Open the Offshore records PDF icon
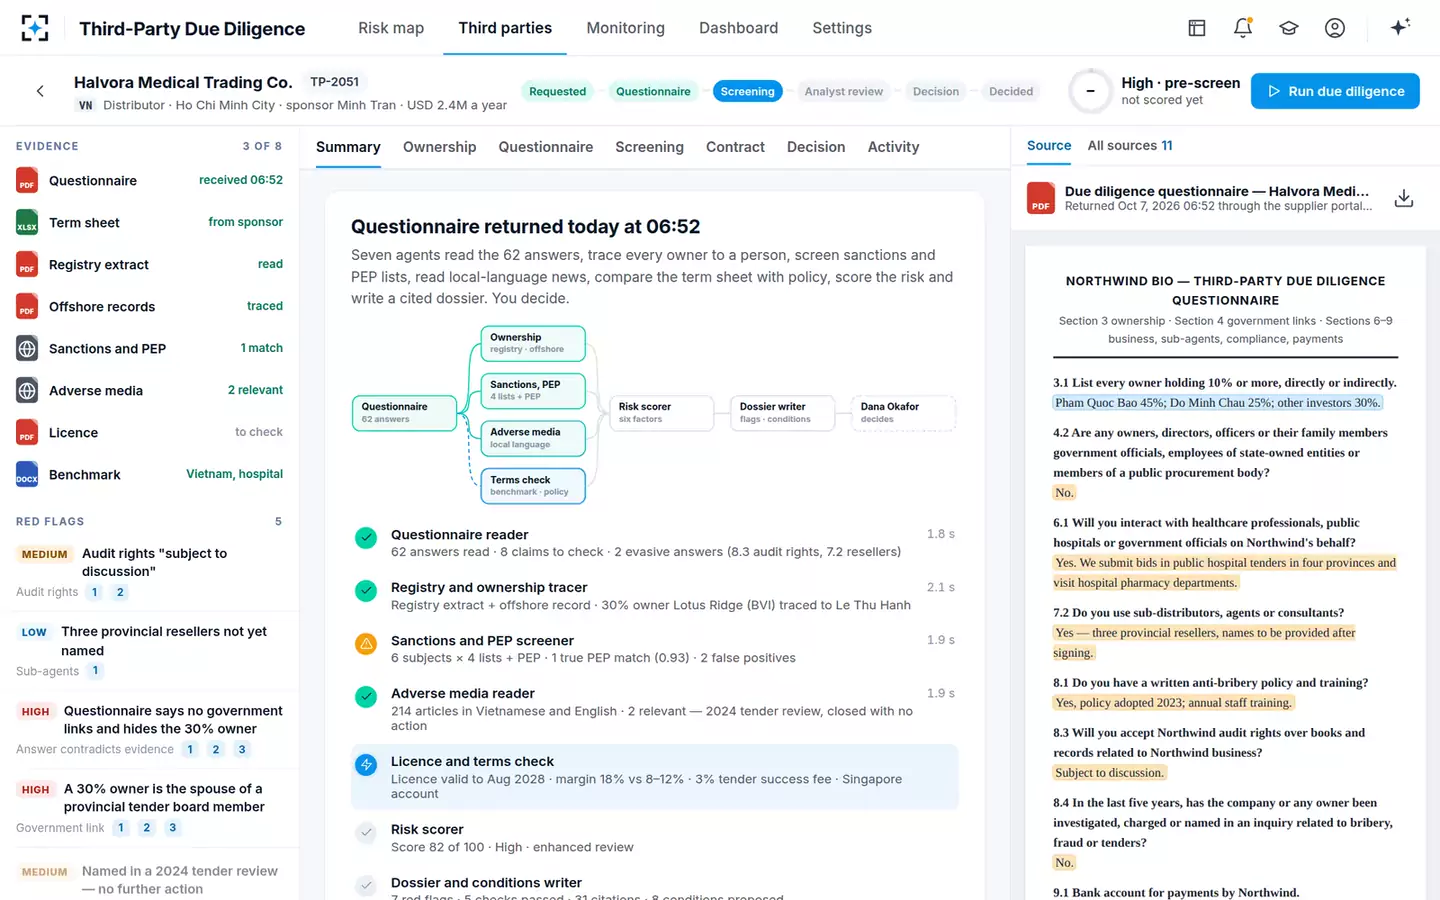 (x=27, y=307)
